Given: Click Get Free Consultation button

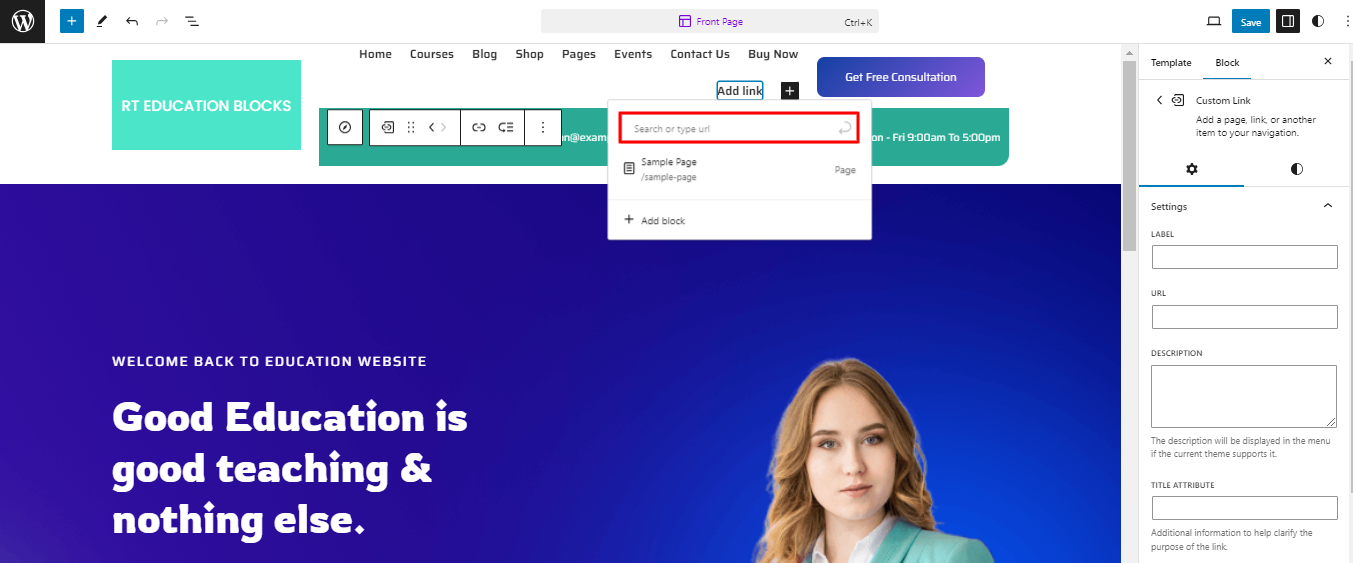Looking at the screenshot, I should click(901, 77).
